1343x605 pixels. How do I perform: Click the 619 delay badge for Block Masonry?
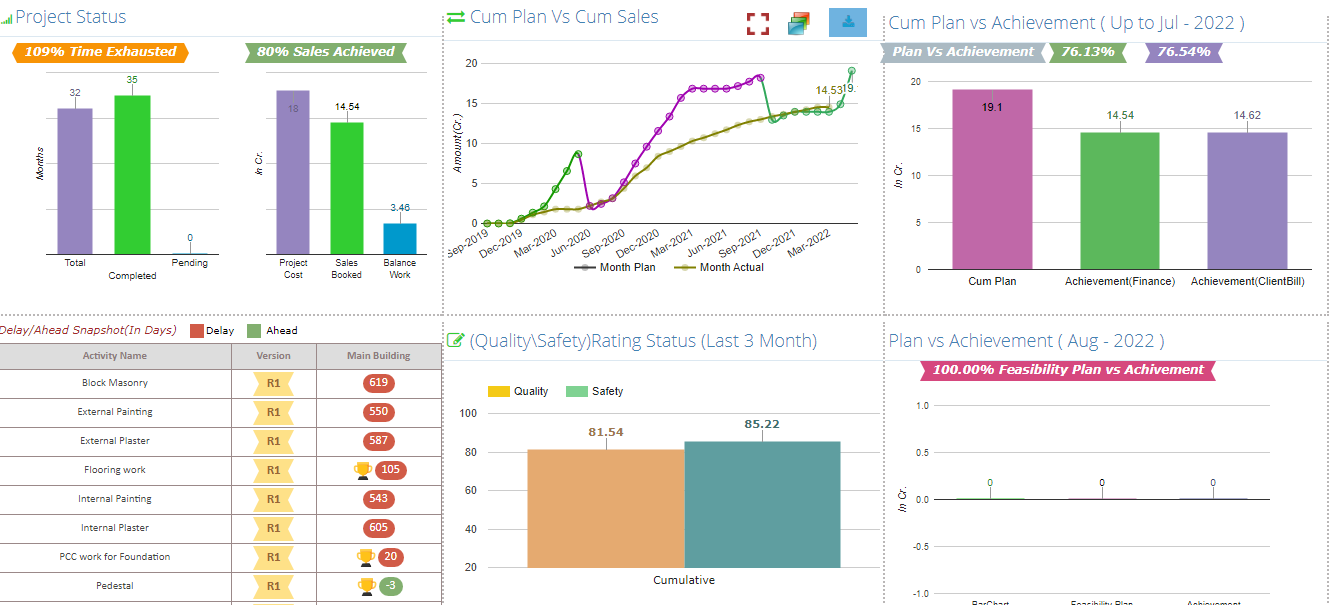[378, 383]
